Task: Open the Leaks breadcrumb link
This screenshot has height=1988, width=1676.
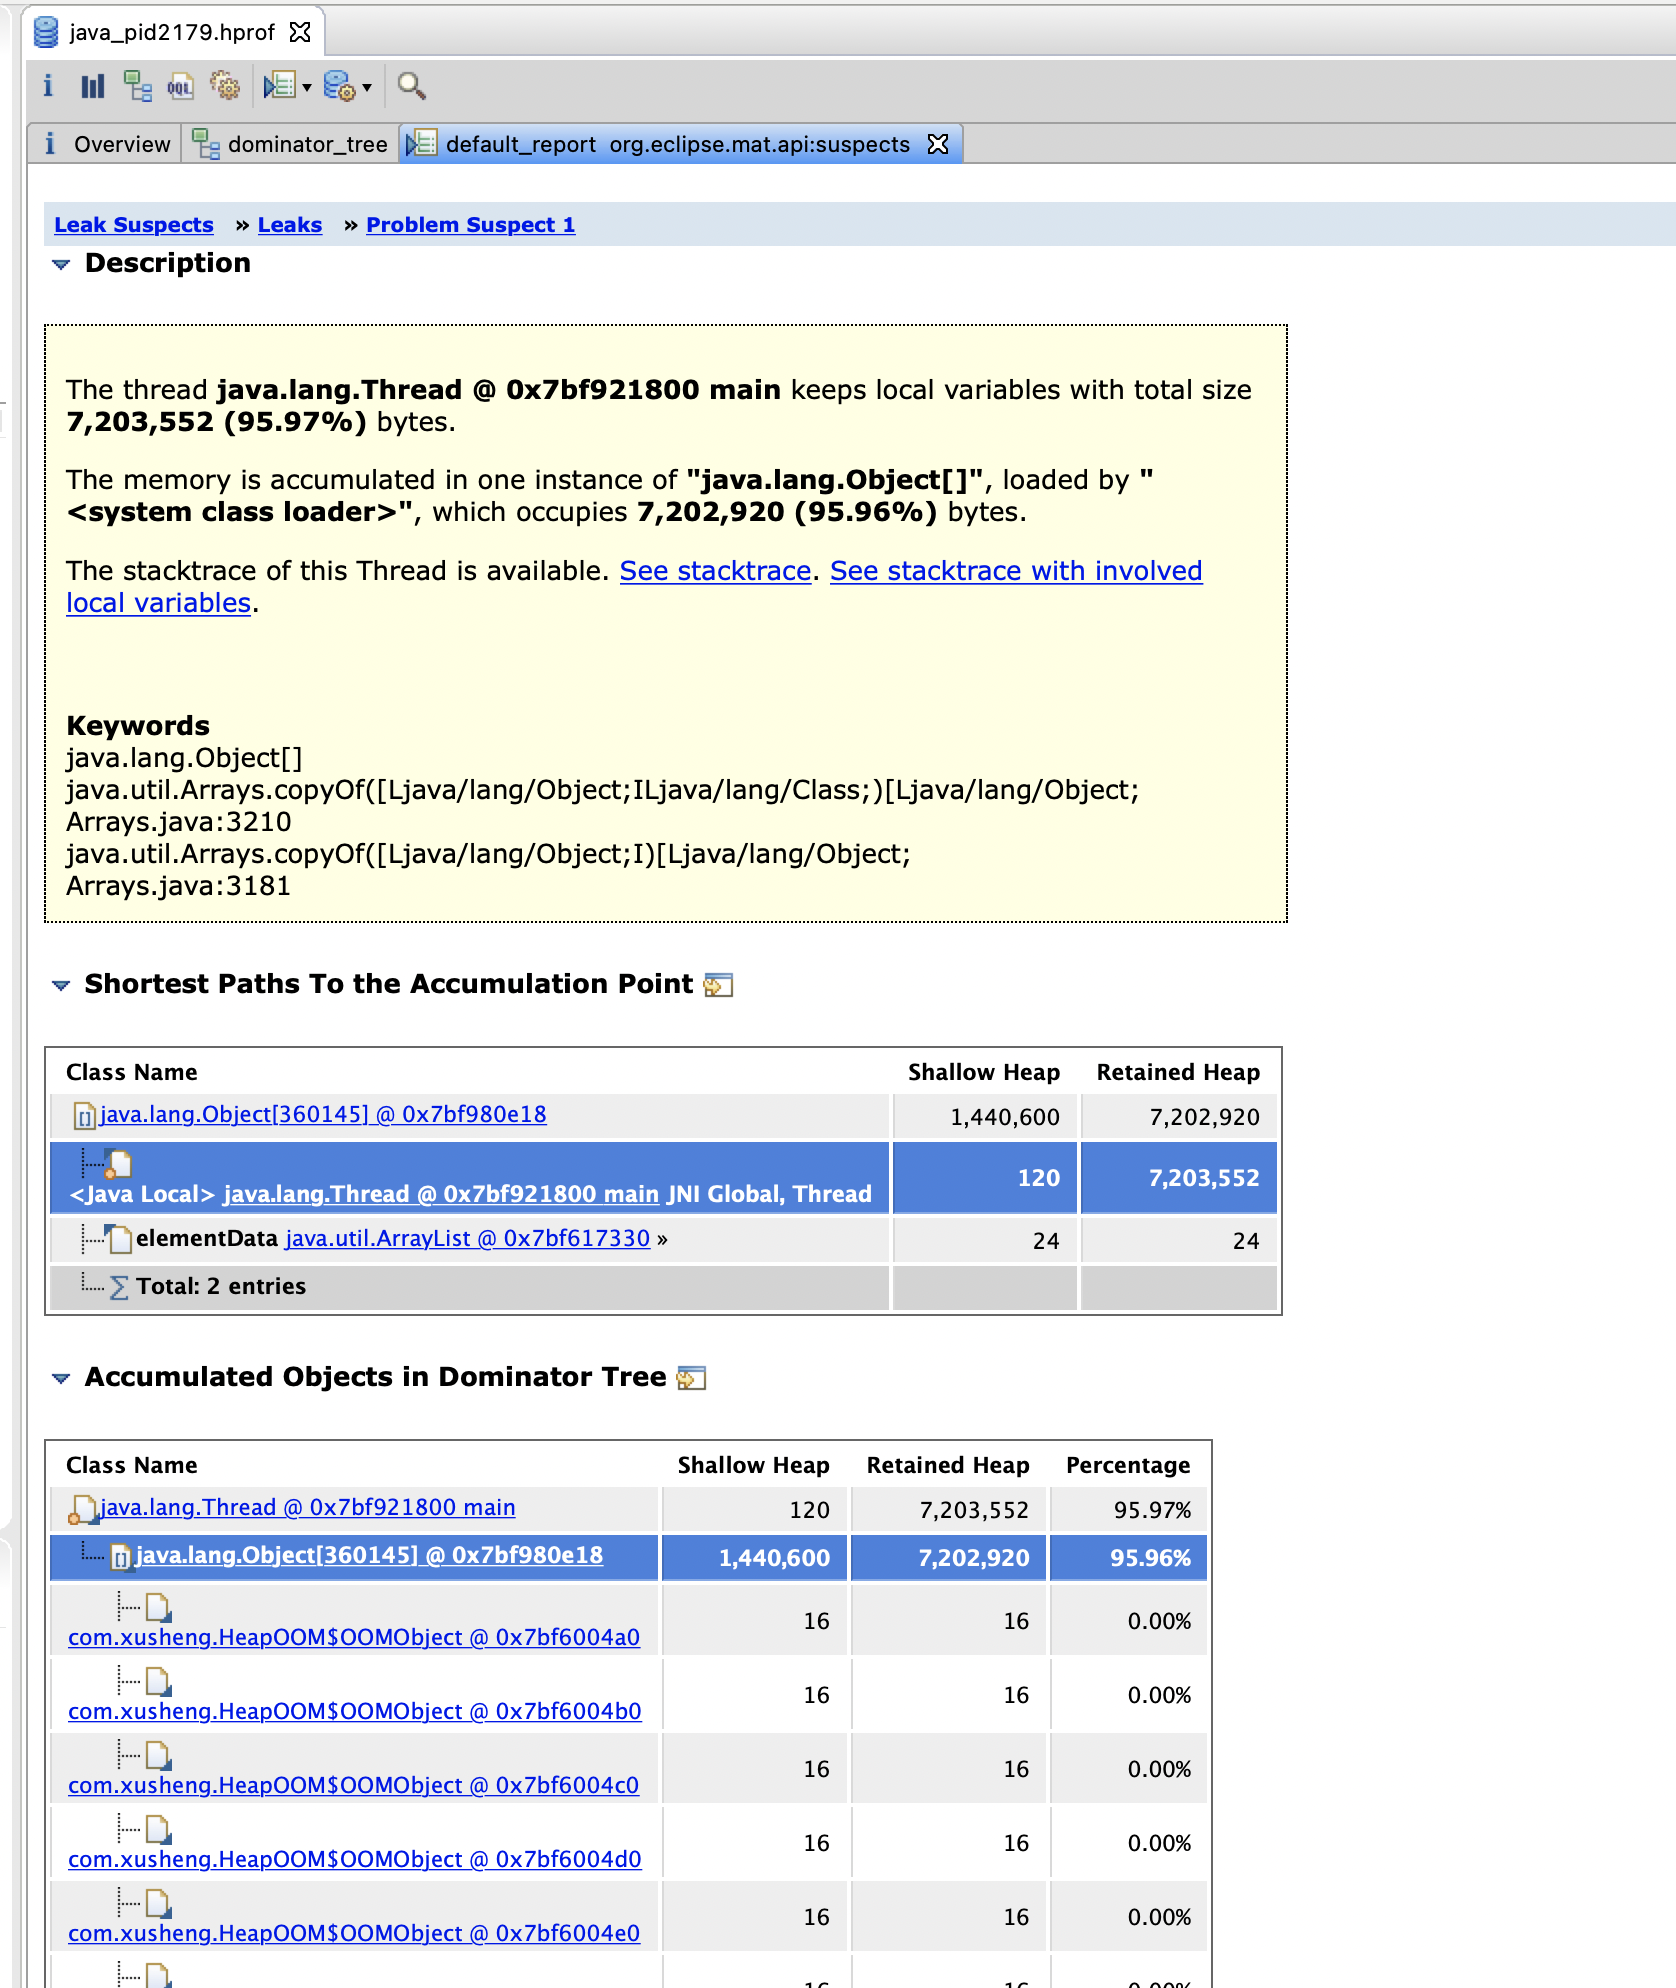Action: tap(290, 225)
